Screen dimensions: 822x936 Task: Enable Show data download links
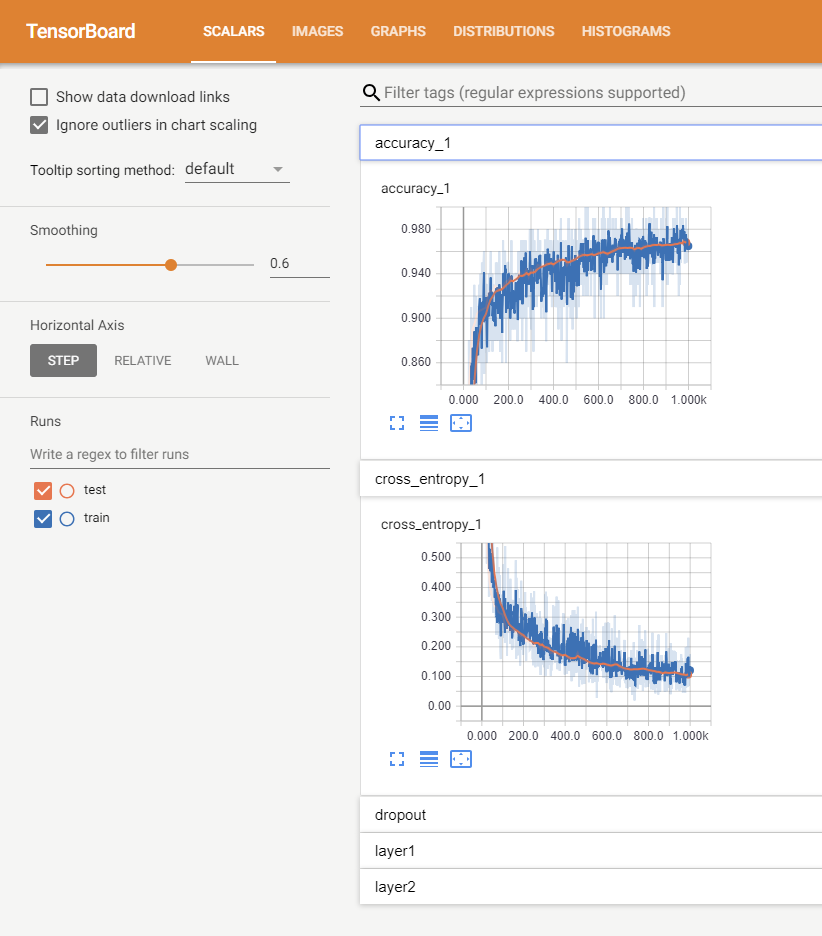pyautogui.click(x=39, y=97)
